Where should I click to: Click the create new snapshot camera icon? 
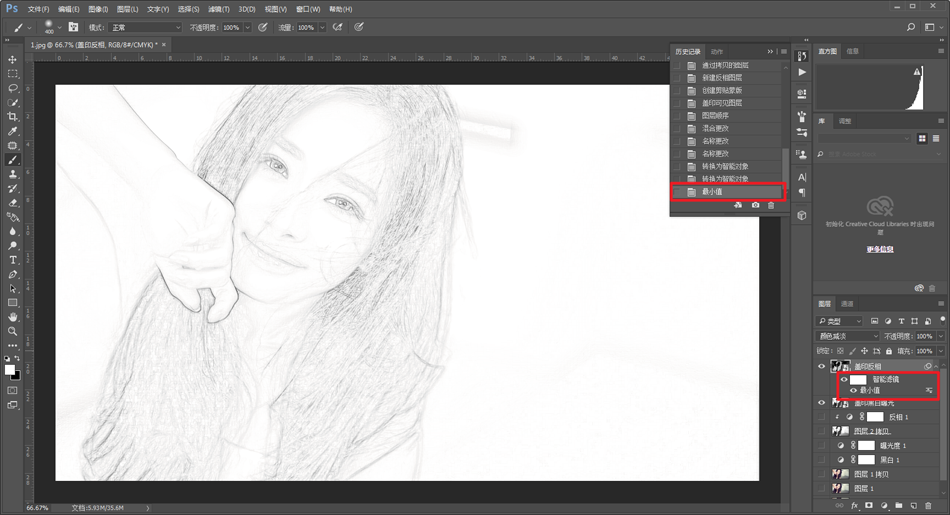[x=755, y=206]
